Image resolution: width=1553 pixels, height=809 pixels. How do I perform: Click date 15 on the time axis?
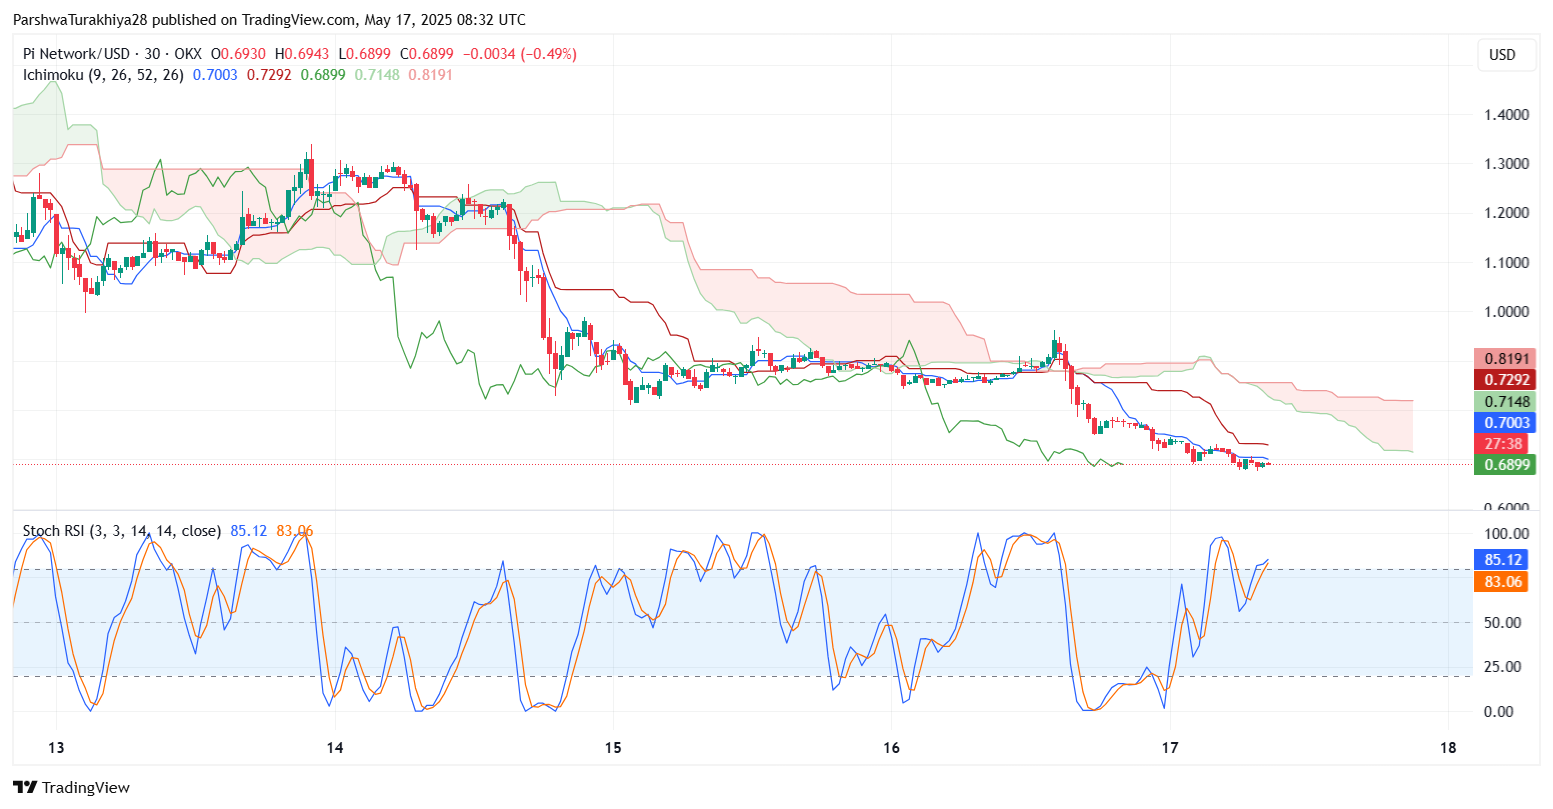613,748
